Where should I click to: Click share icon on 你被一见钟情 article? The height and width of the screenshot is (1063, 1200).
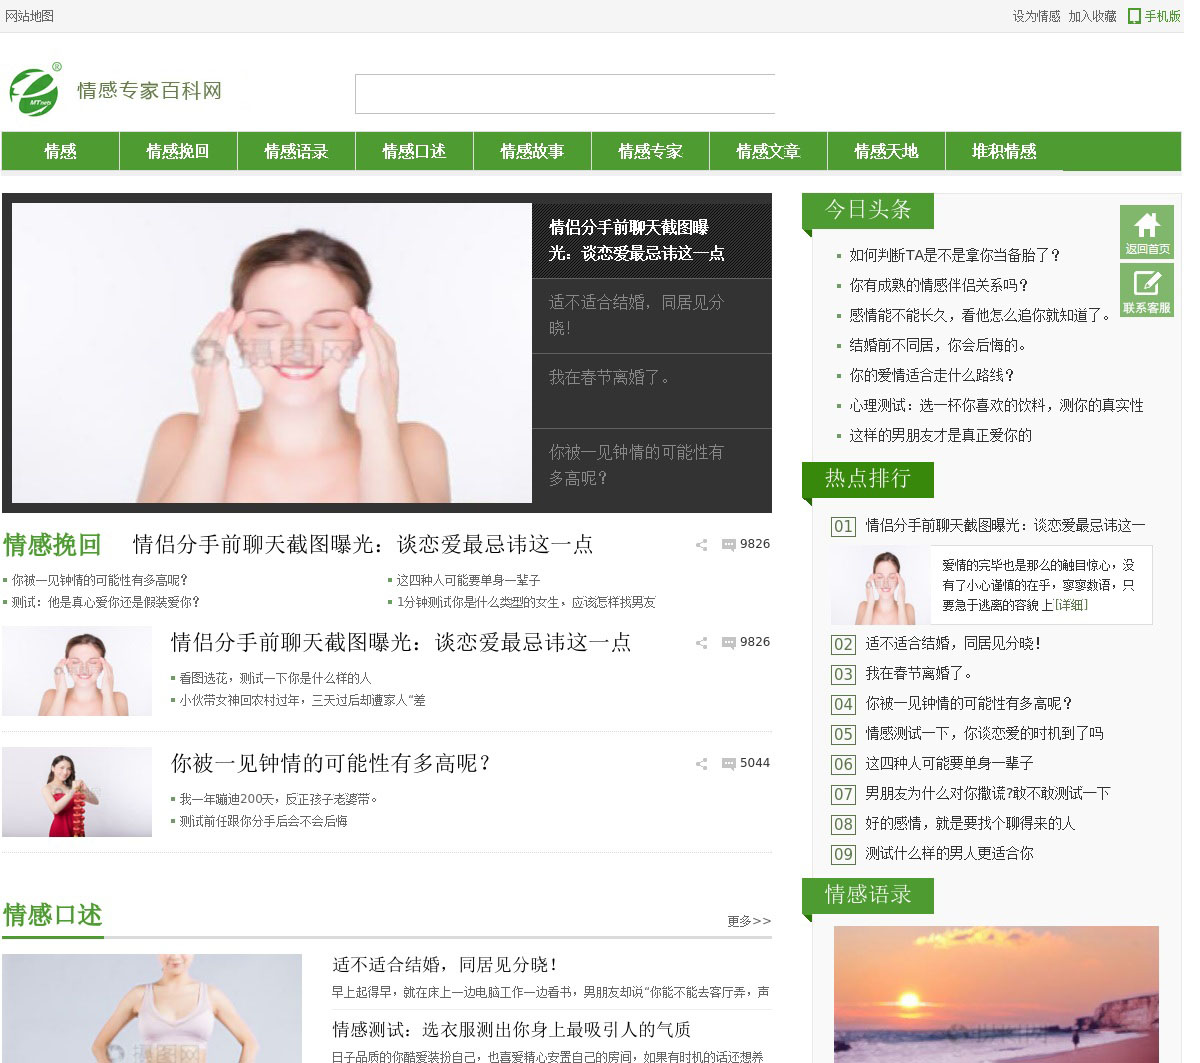(x=701, y=764)
